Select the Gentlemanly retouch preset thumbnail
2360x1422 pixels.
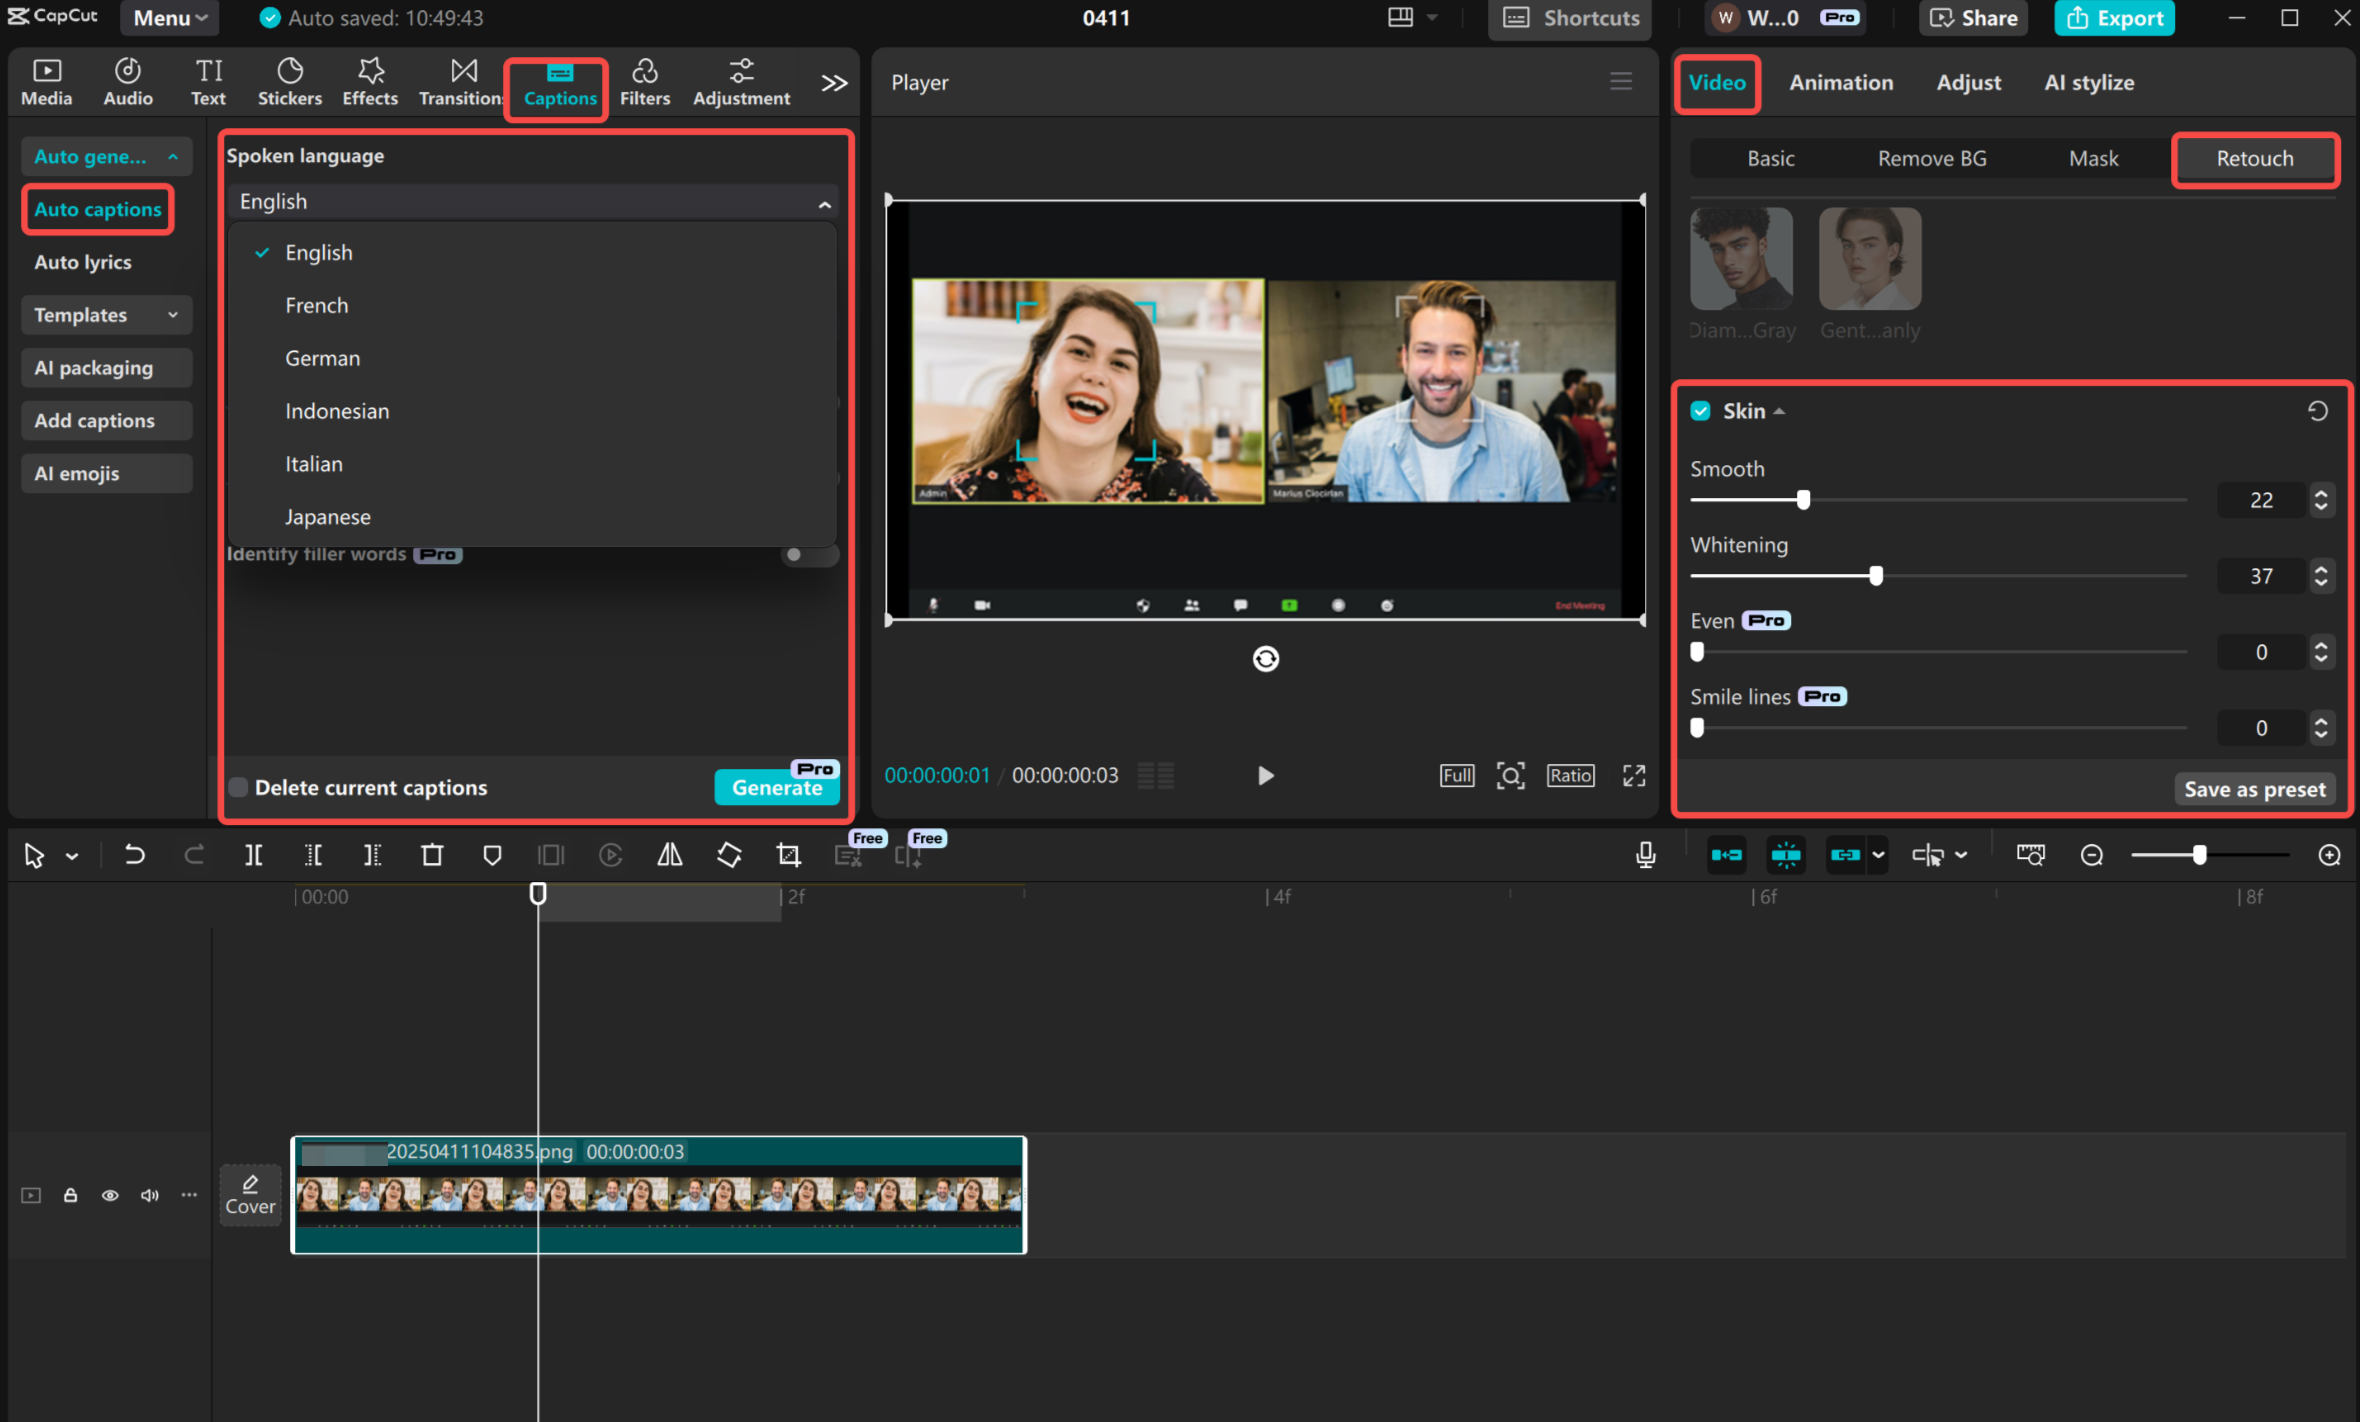1868,258
